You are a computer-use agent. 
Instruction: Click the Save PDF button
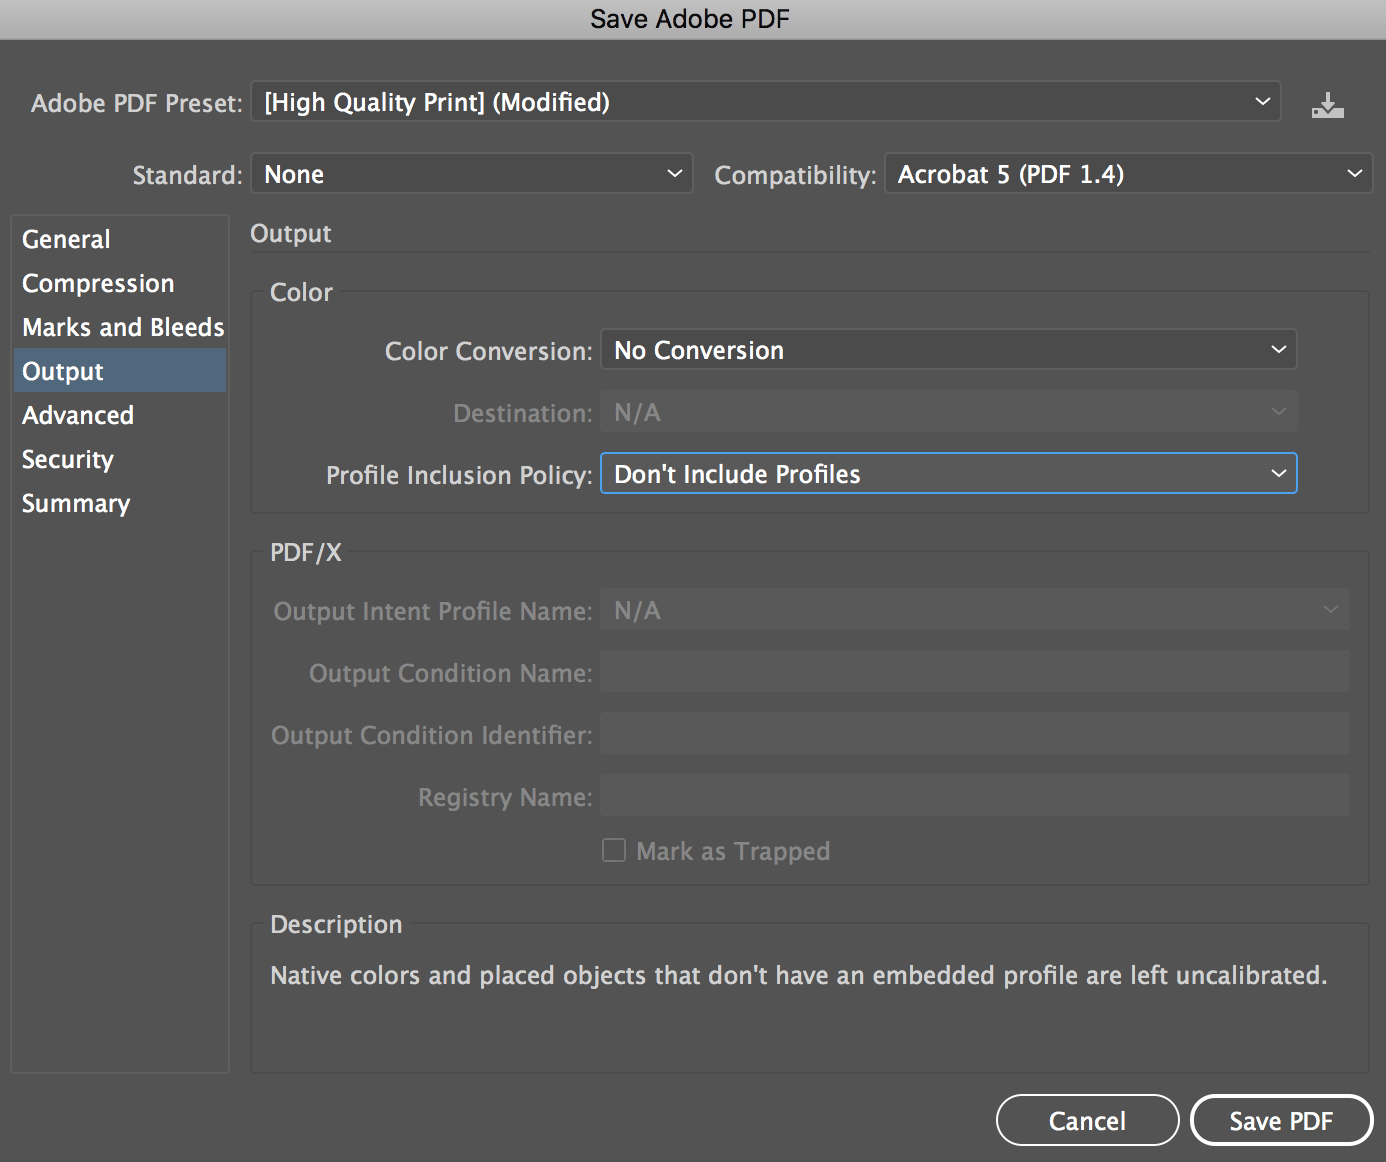click(1282, 1120)
